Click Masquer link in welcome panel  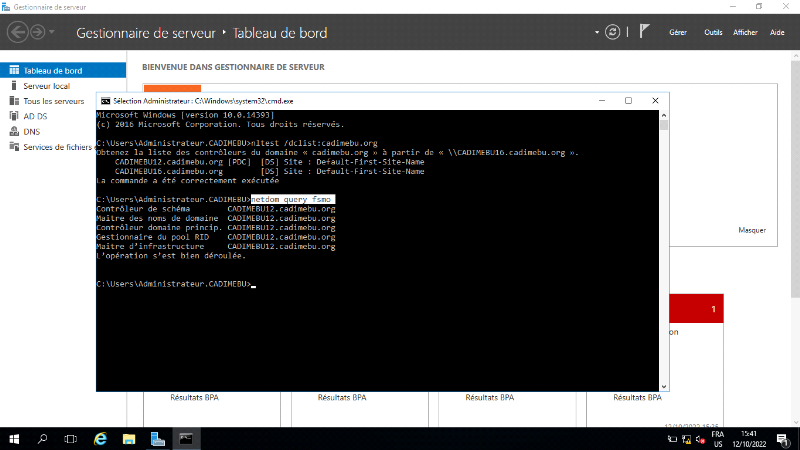[752, 230]
